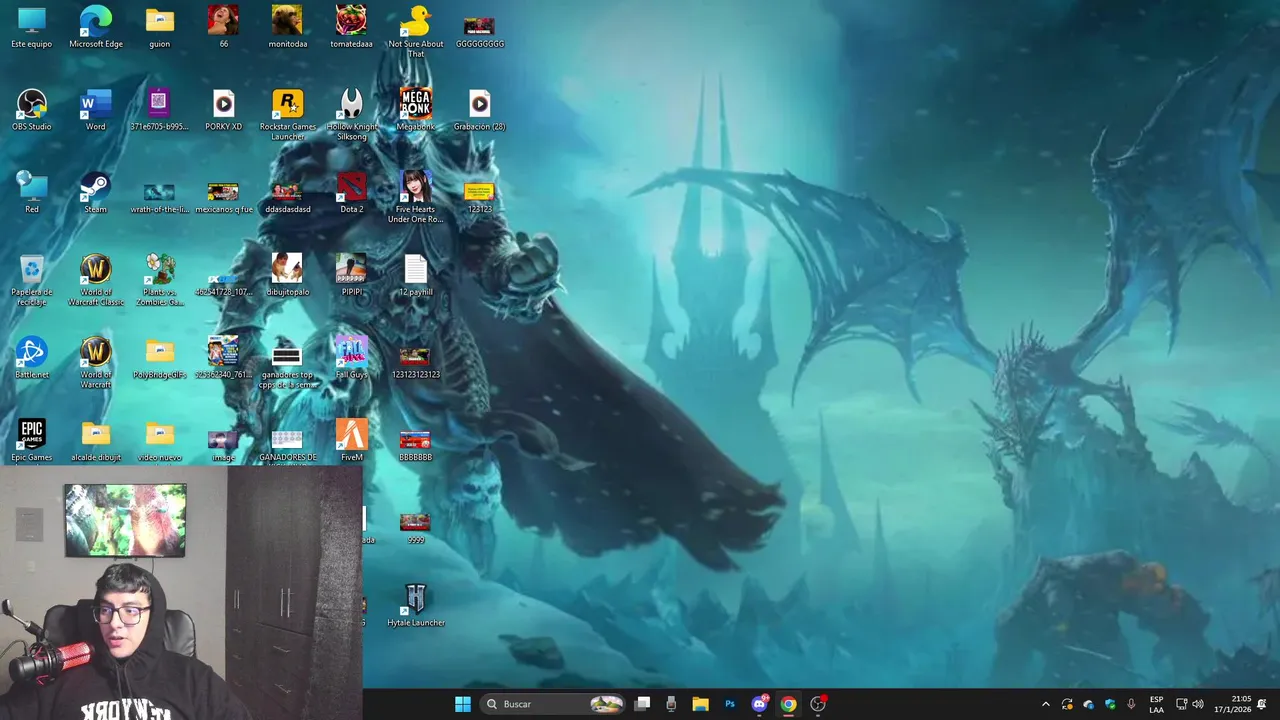Focus the Buscar taskbar search box
Image resolution: width=1280 pixels, height=720 pixels.
coord(552,704)
